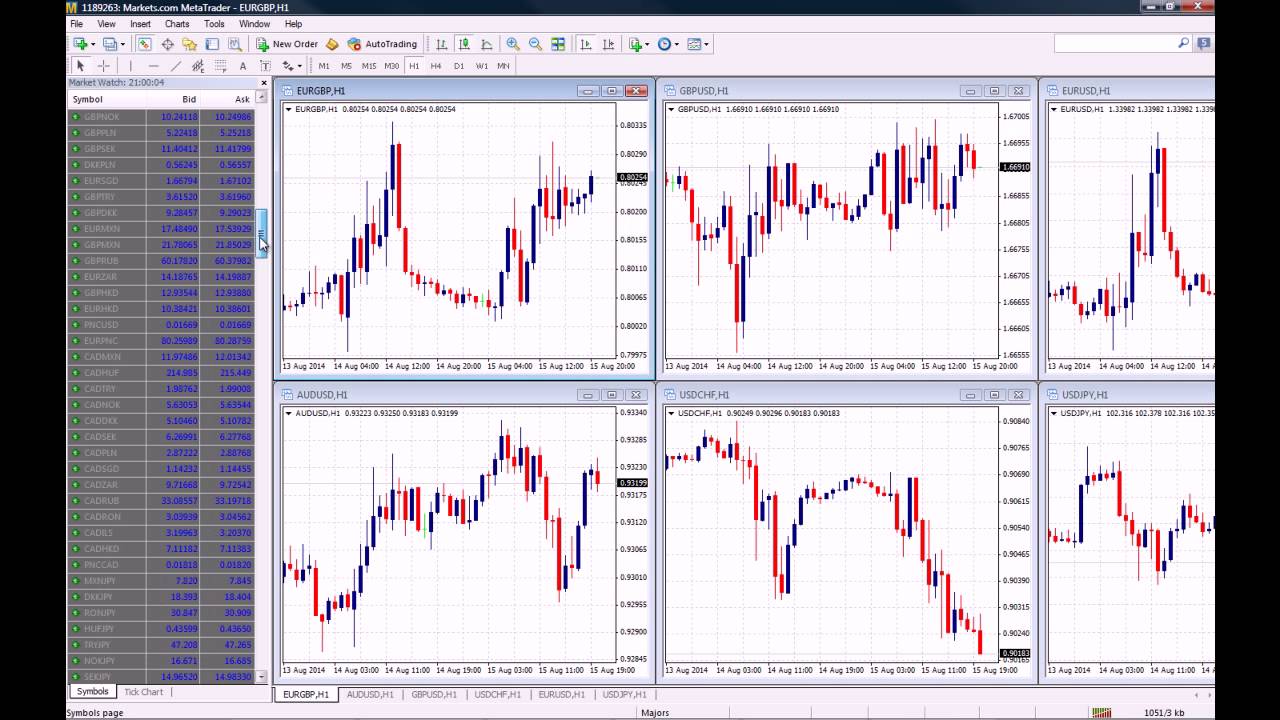Zoom out on the chart
This screenshot has height=720, width=1280.
click(x=535, y=44)
